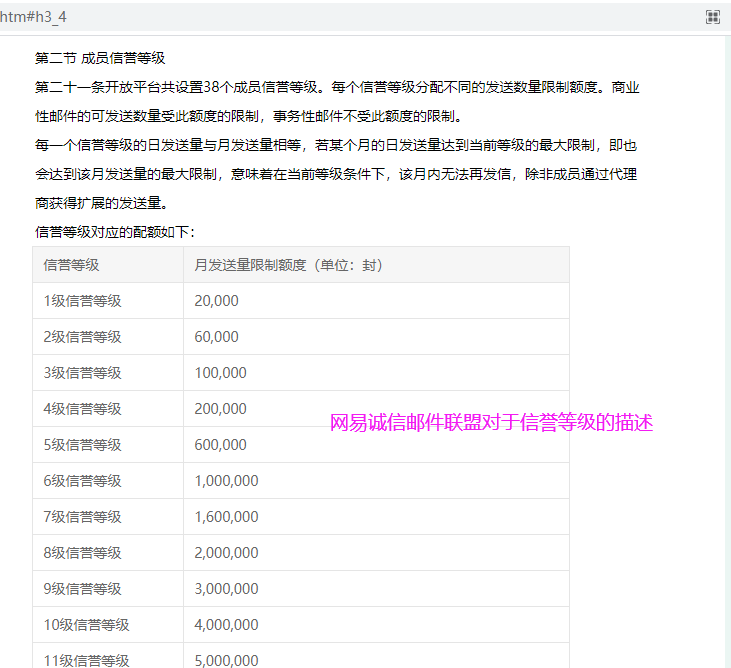Click the value 1,600,000
Screen dimensions: 731x668
(x=226, y=517)
